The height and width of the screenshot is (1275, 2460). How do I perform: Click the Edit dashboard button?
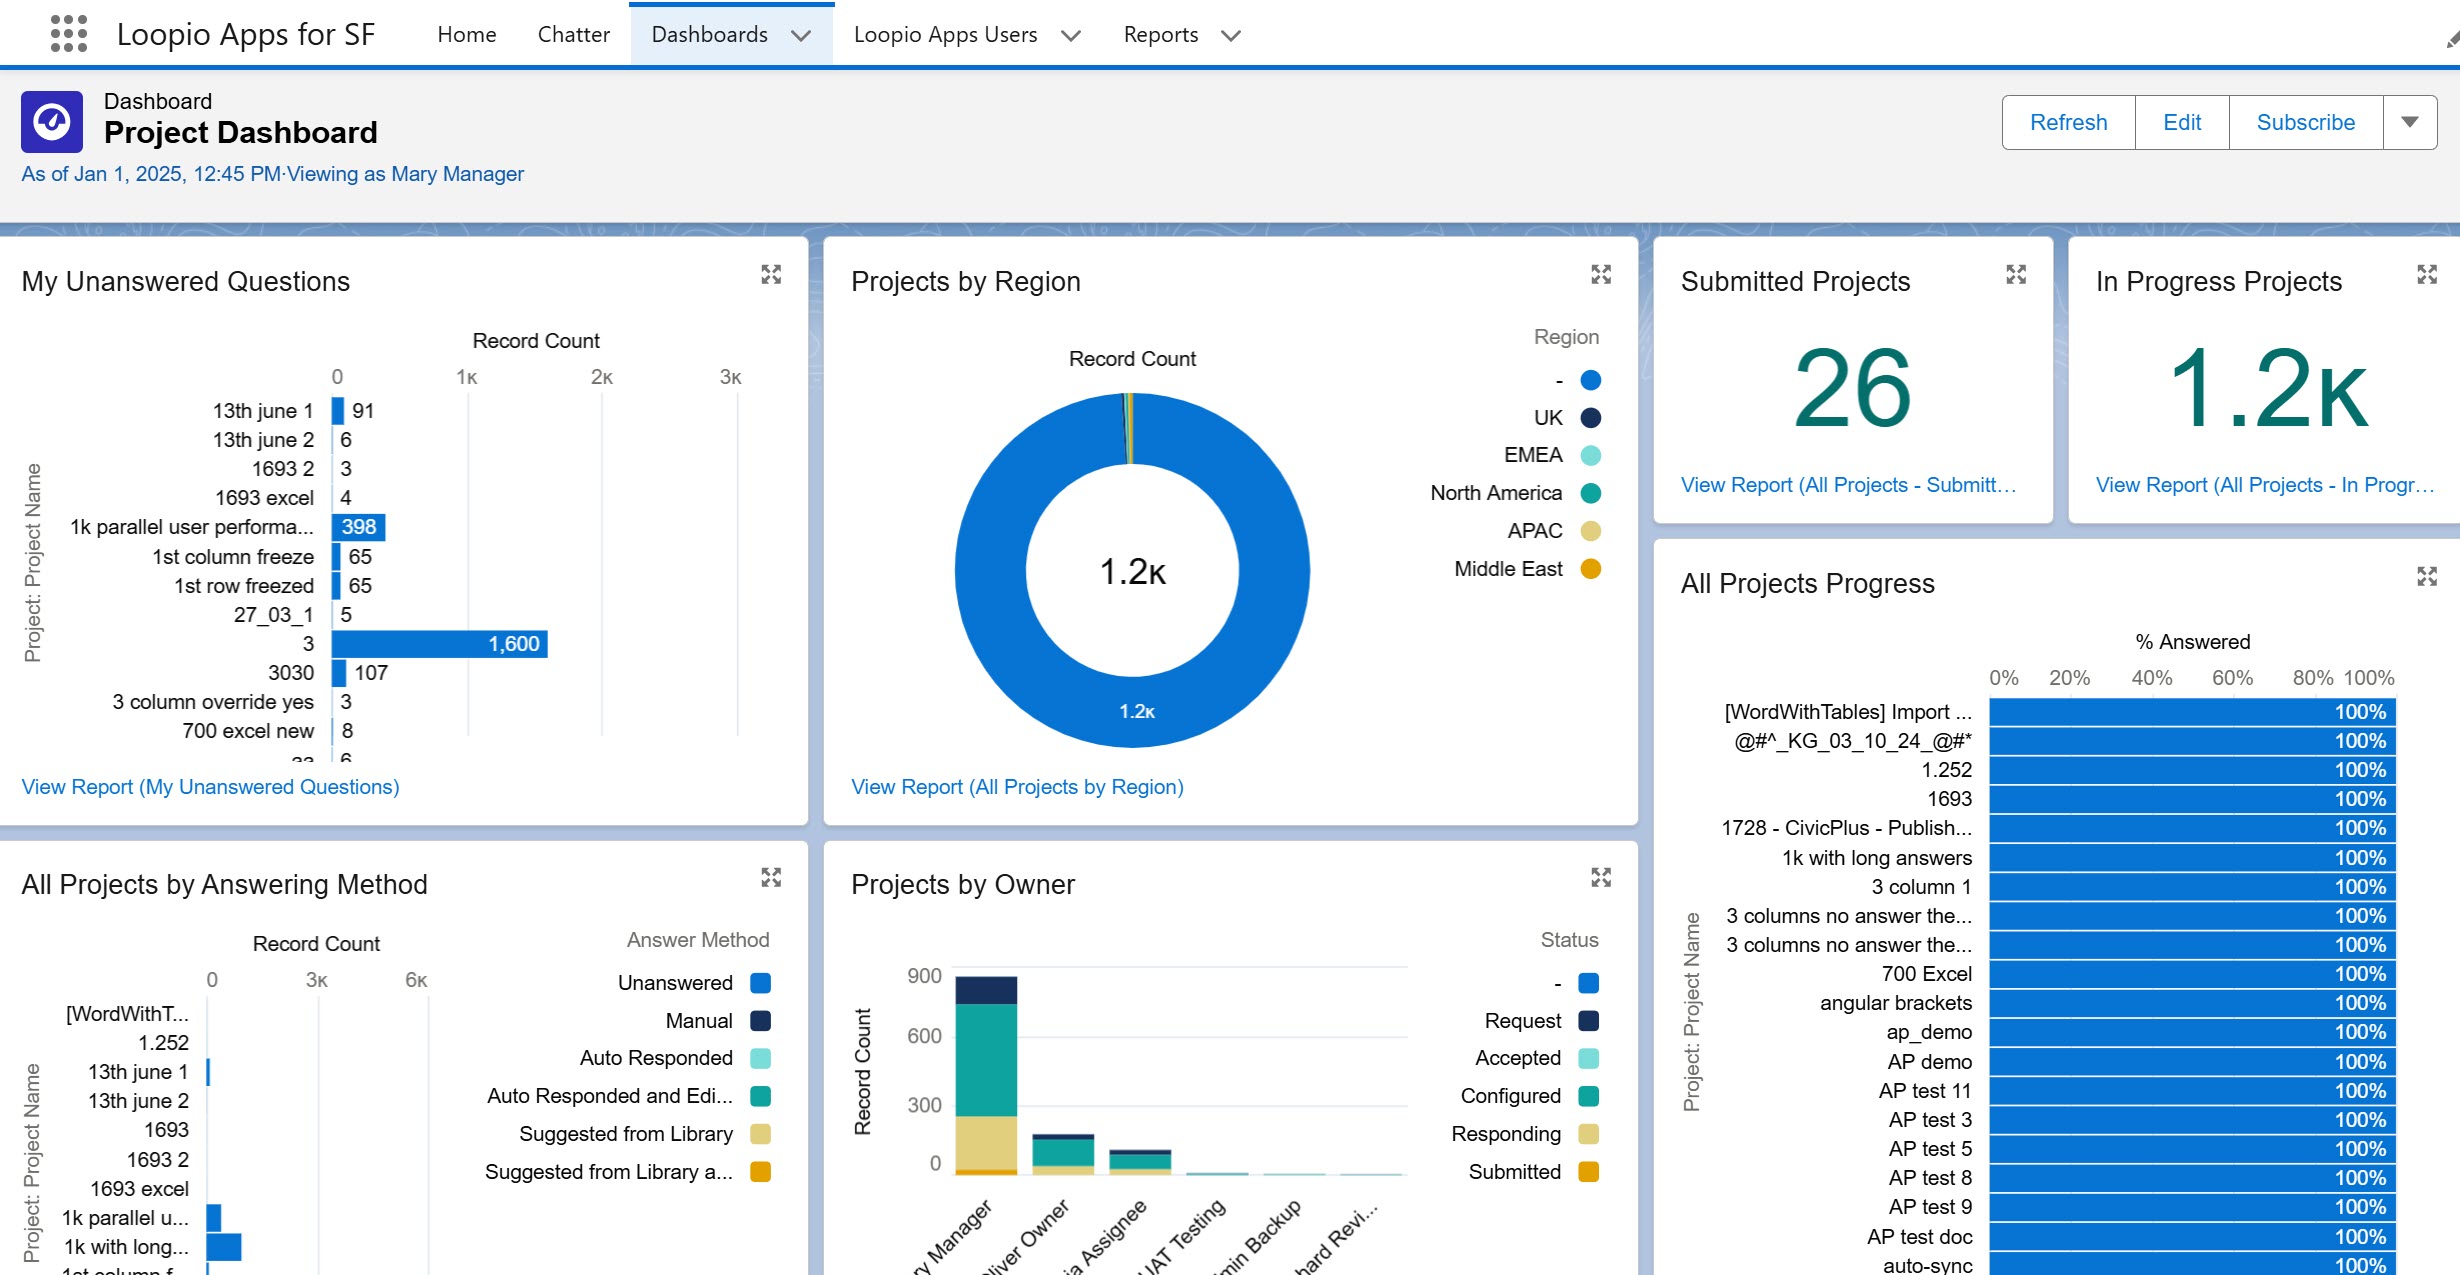[2182, 122]
